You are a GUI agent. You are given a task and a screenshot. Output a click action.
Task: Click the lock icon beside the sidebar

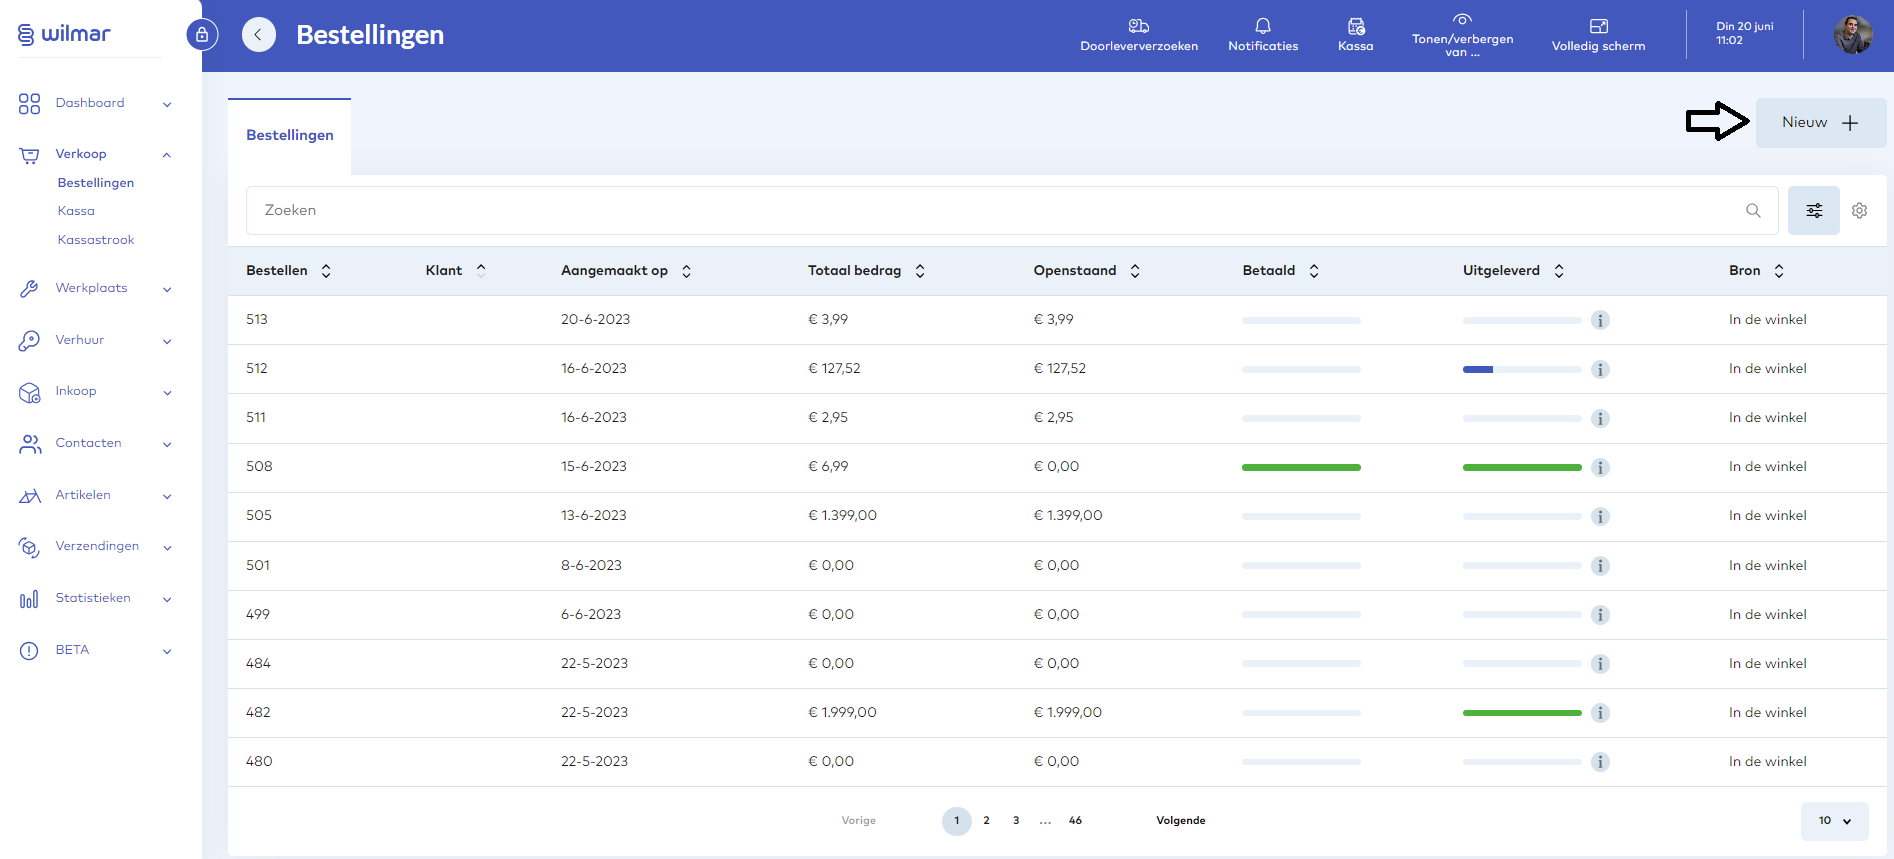point(202,35)
